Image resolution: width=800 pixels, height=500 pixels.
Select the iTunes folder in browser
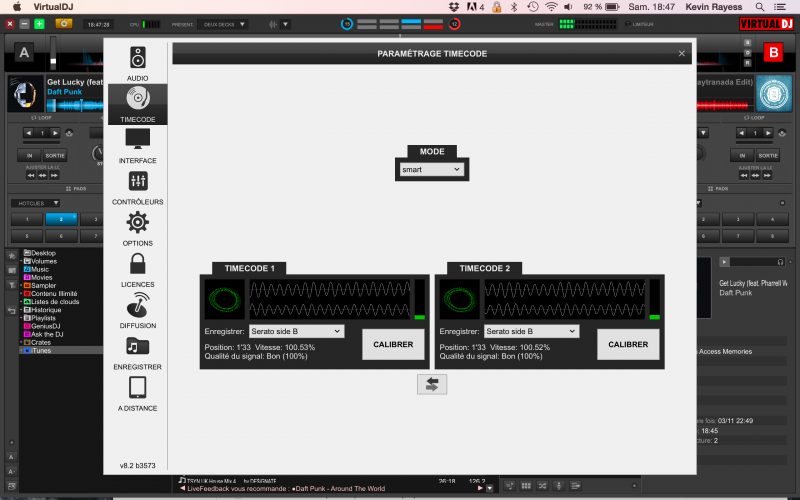pyautogui.click(x=61, y=351)
